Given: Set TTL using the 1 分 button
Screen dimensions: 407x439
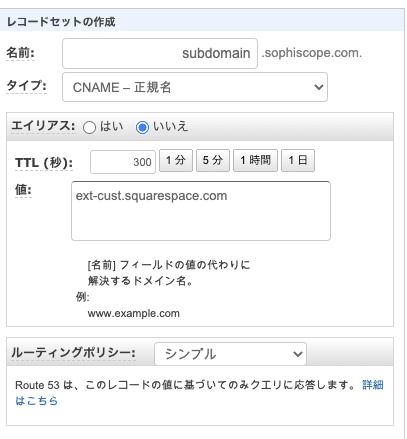Looking at the screenshot, I should [176, 160].
